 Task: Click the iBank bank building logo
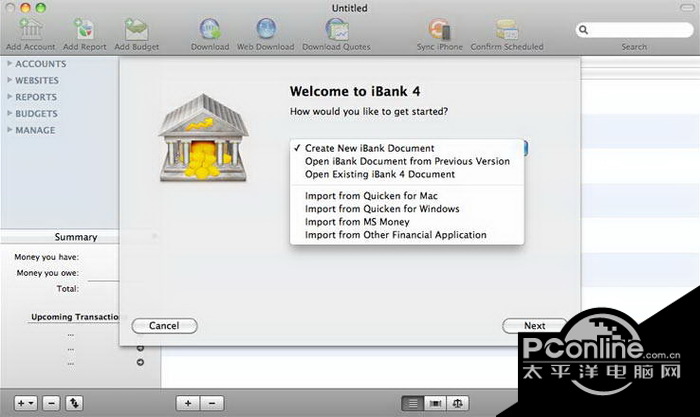pyautogui.click(x=204, y=138)
